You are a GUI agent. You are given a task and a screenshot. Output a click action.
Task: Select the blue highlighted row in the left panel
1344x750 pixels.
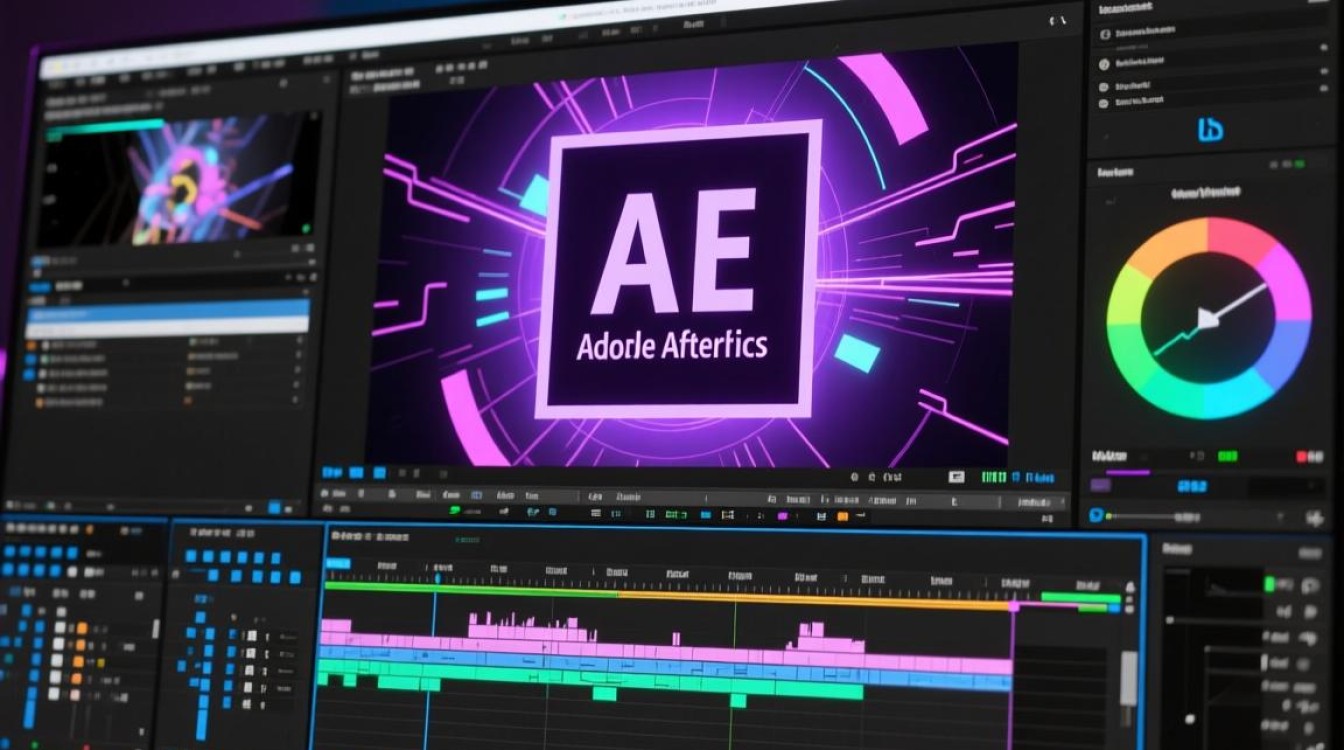pyautogui.click(x=167, y=309)
